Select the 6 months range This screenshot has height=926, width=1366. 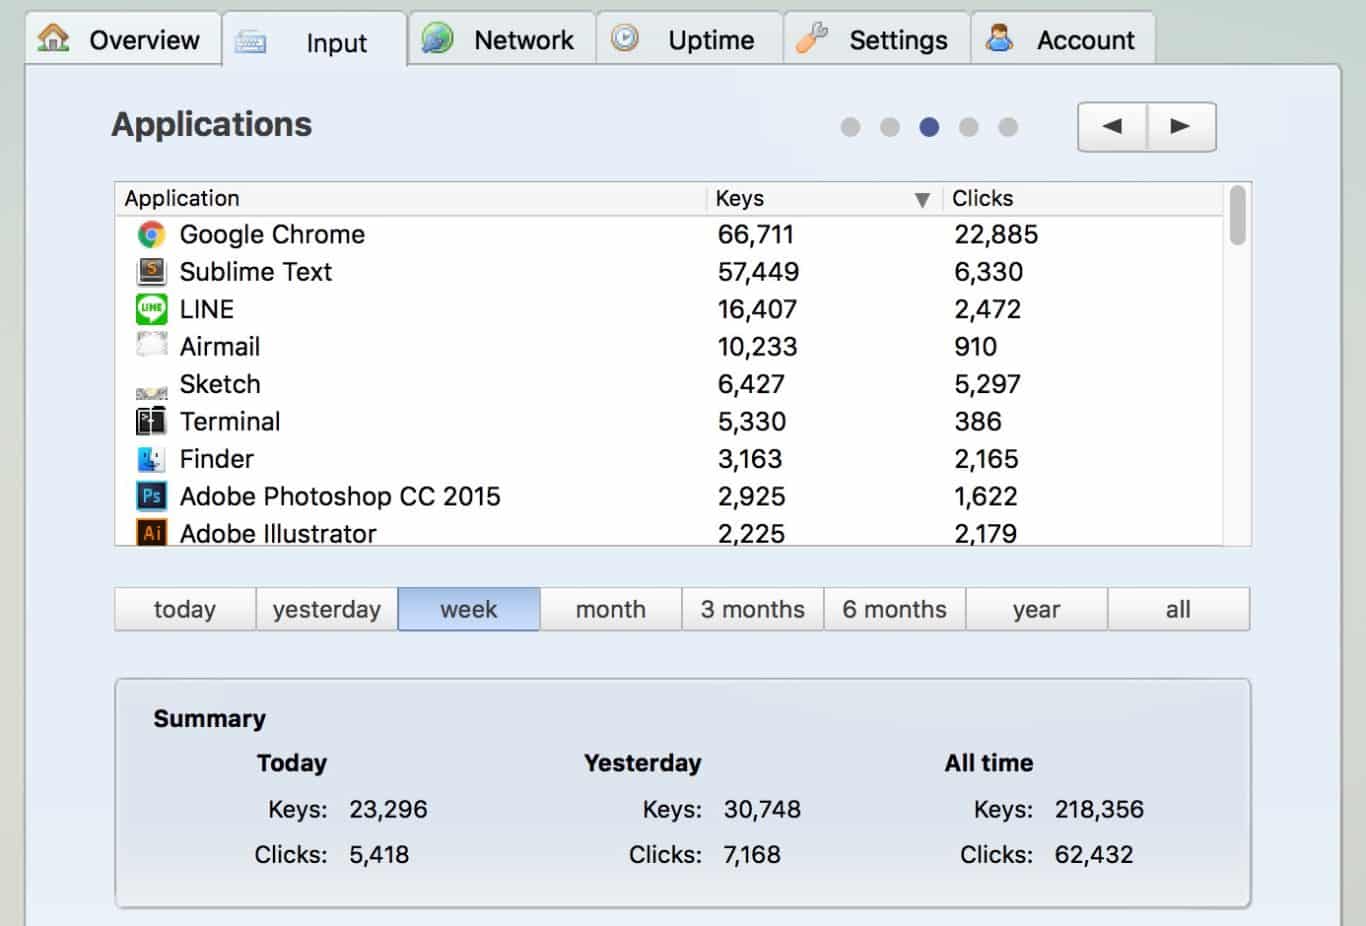895,609
